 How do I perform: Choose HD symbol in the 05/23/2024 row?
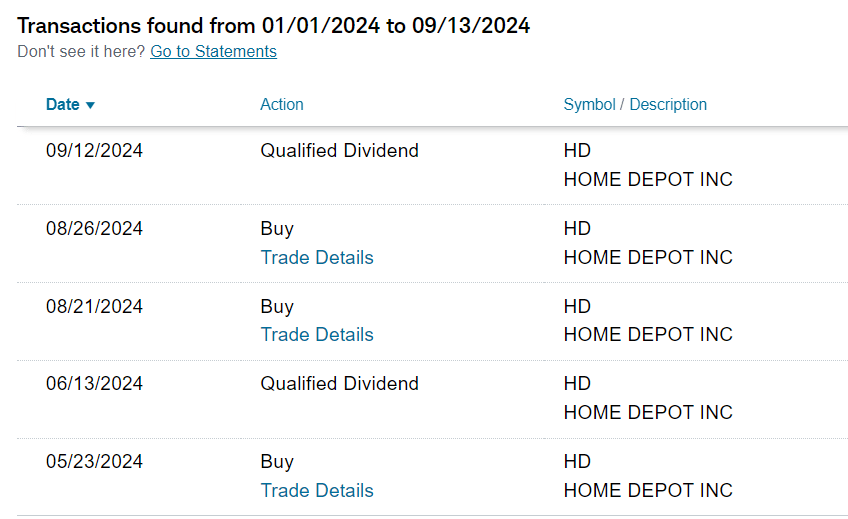pos(577,462)
